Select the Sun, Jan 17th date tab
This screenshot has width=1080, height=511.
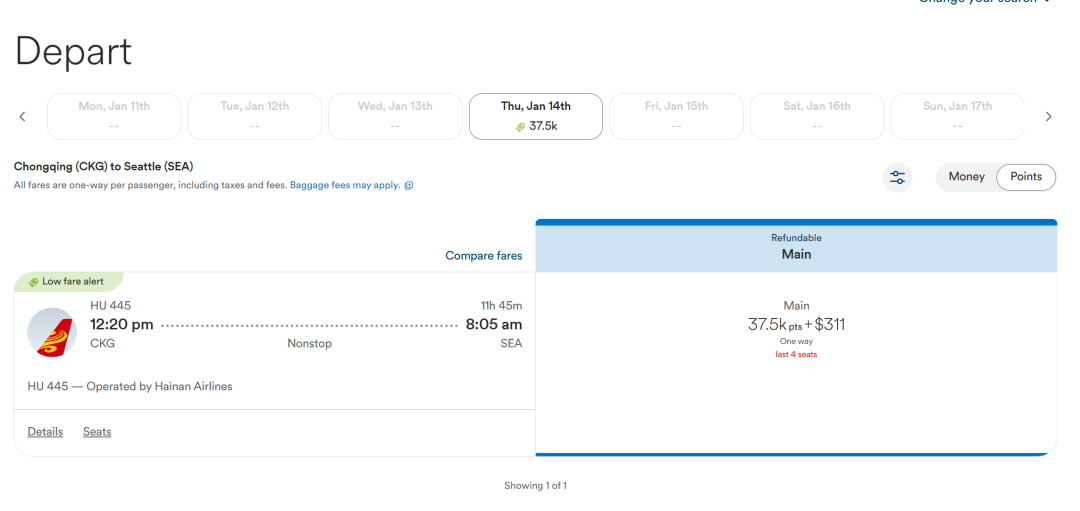(957, 116)
